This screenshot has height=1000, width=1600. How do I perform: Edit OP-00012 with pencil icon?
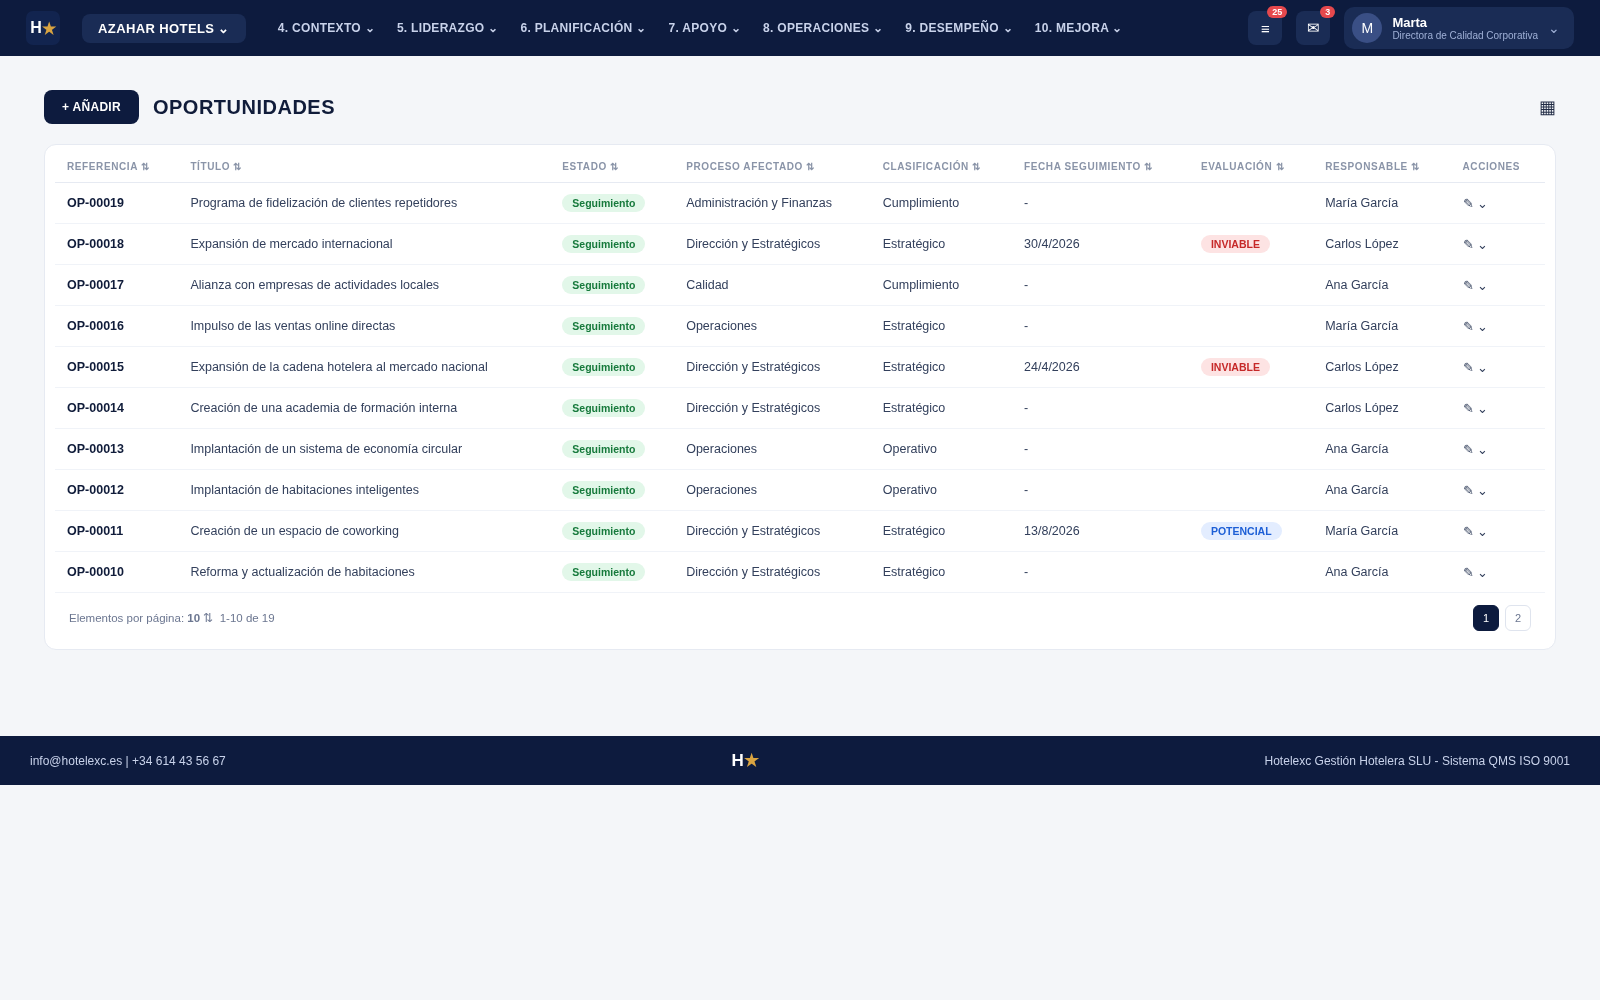pyautogui.click(x=1468, y=491)
